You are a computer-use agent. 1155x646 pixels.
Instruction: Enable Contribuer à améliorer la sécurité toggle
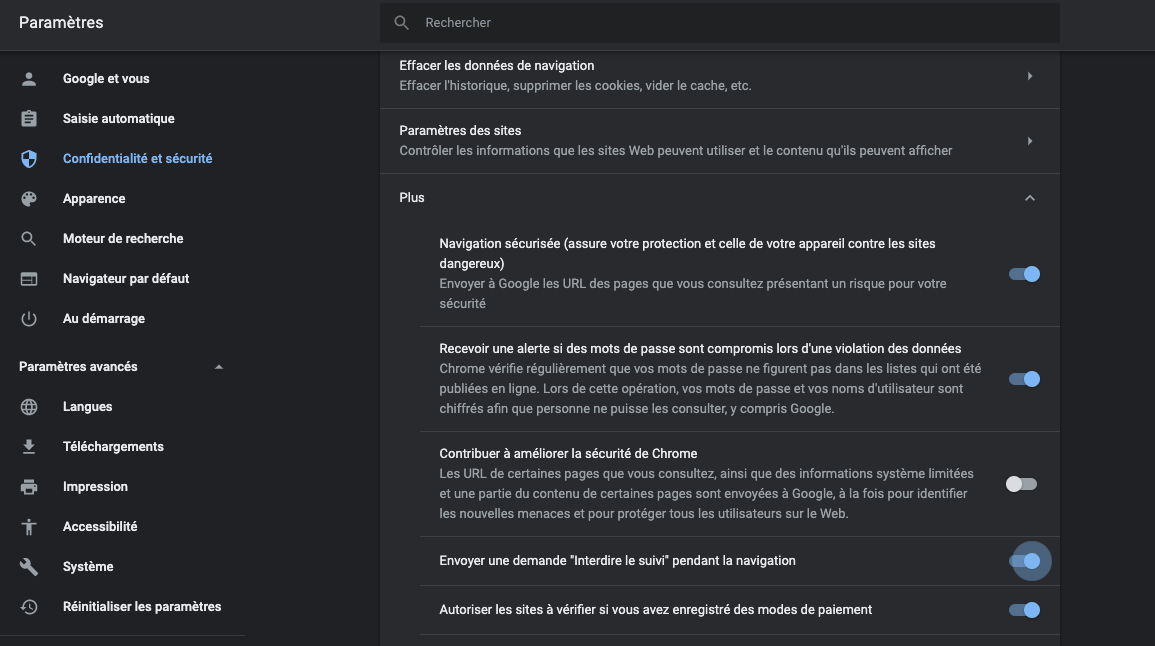pyautogui.click(x=1022, y=484)
